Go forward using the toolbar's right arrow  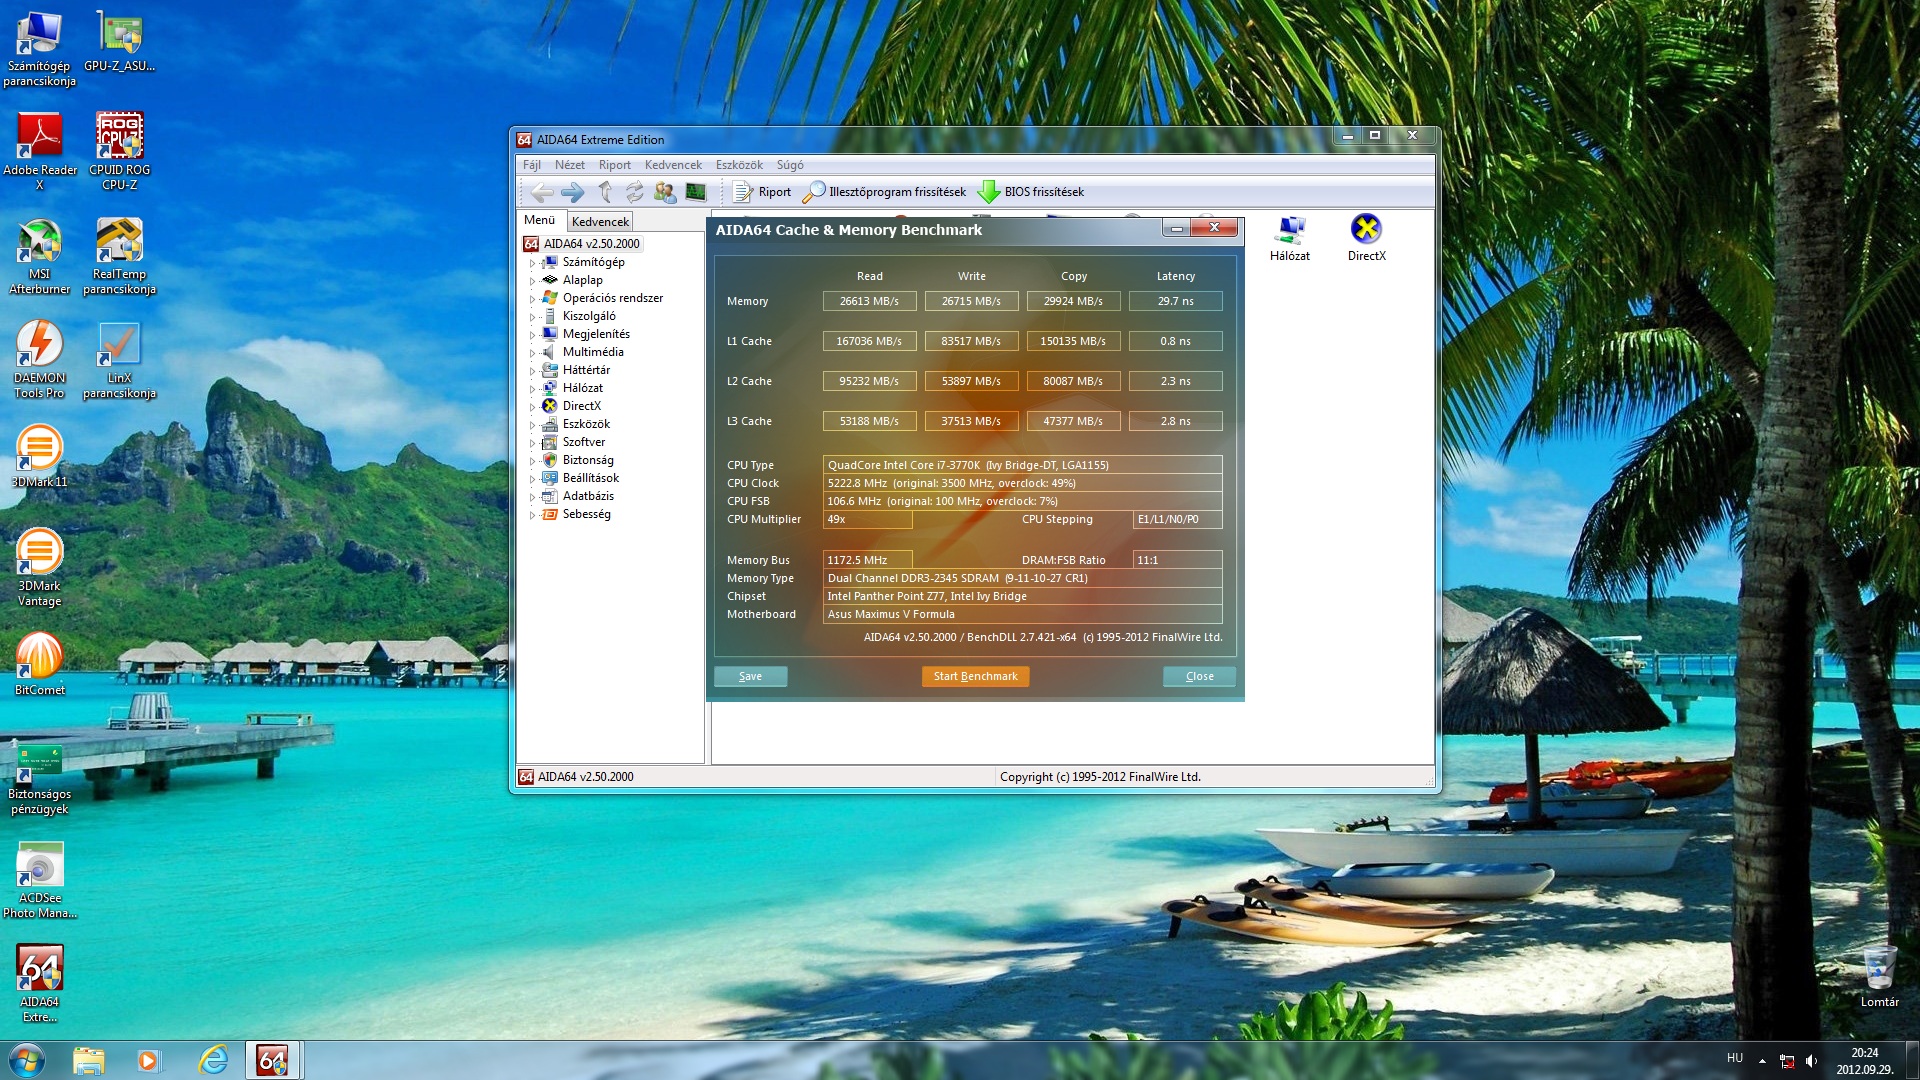(573, 192)
